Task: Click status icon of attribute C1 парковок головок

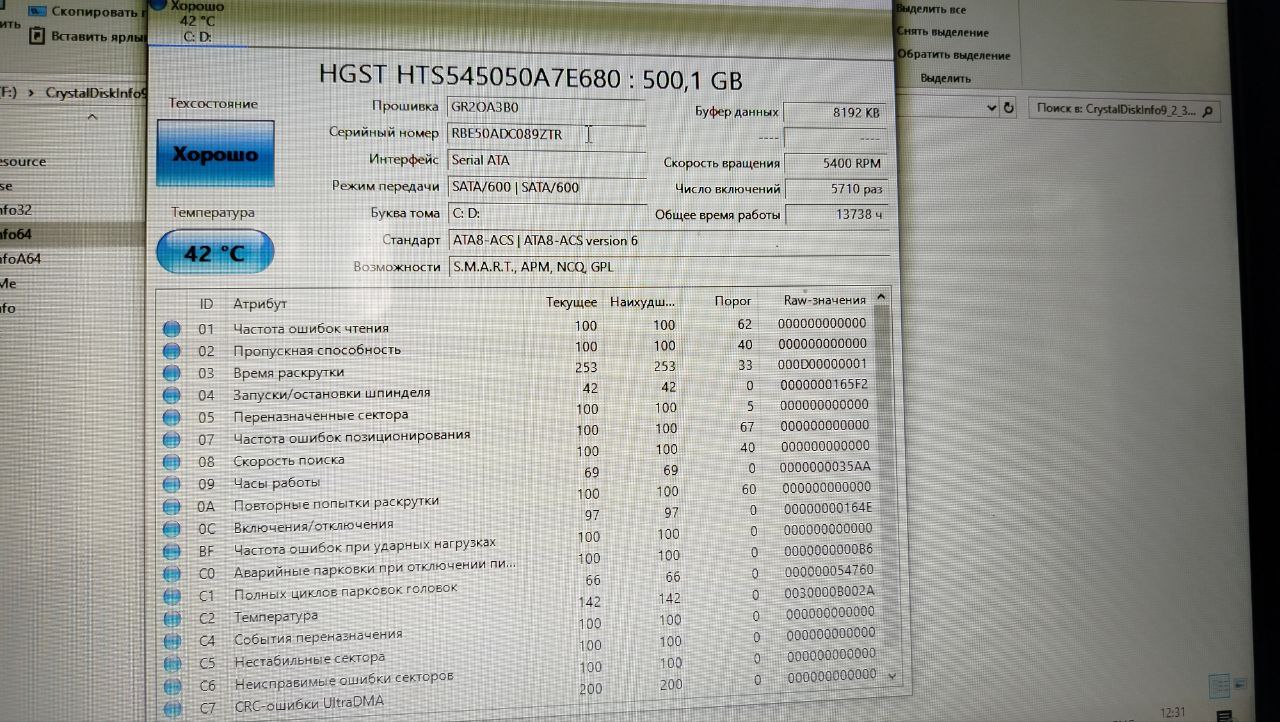Action: 171,596
